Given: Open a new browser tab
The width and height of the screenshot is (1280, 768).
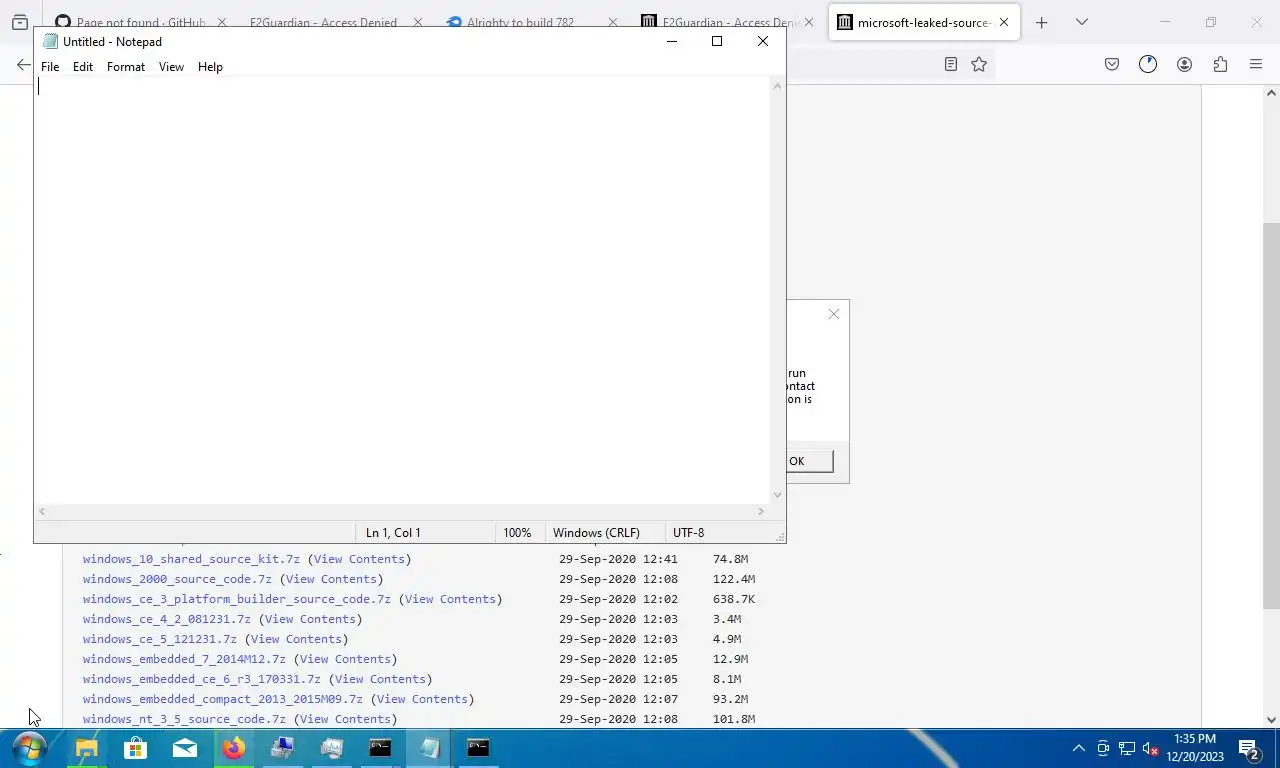Looking at the screenshot, I should [x=1041, y=22].
